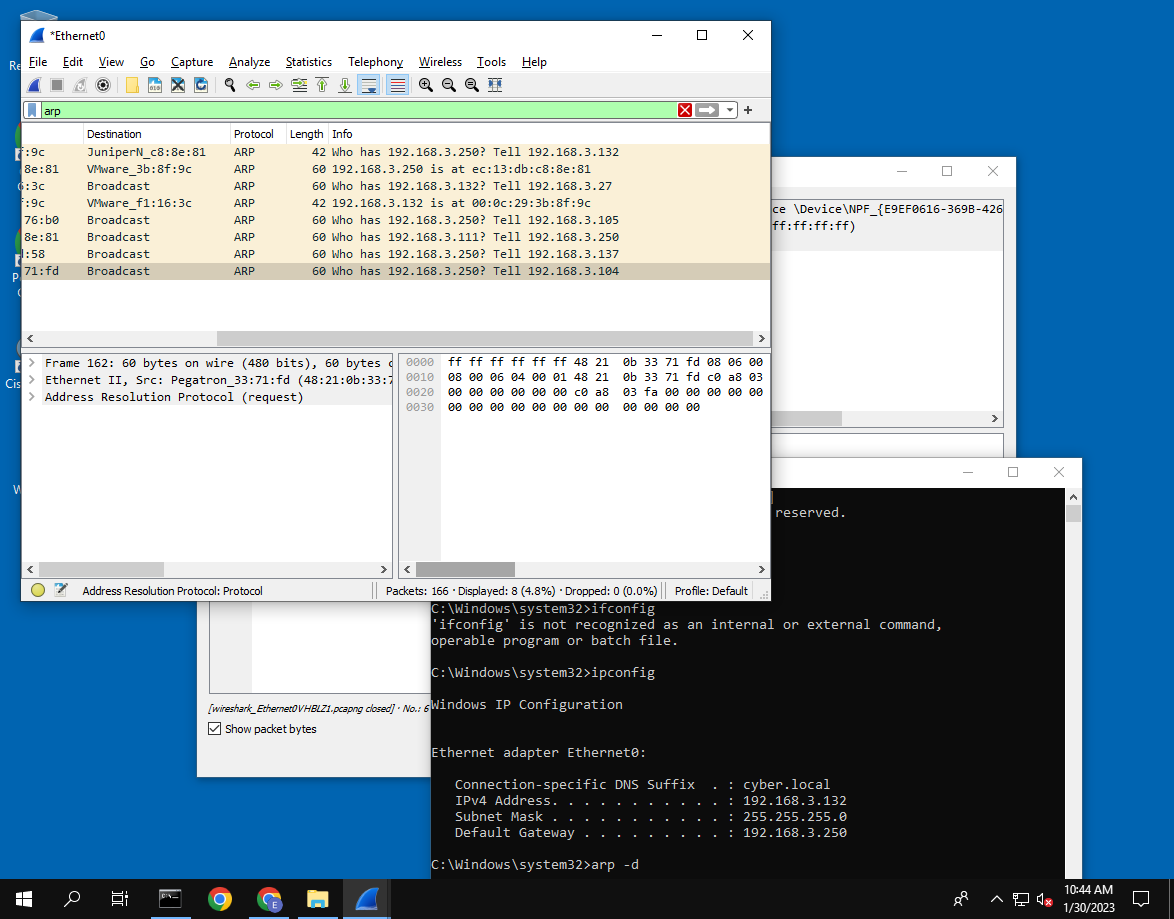Viewport: 1174px width, 919px height.
Task: Start capturing packets with the shark fin icon
Action: [34, 85]
